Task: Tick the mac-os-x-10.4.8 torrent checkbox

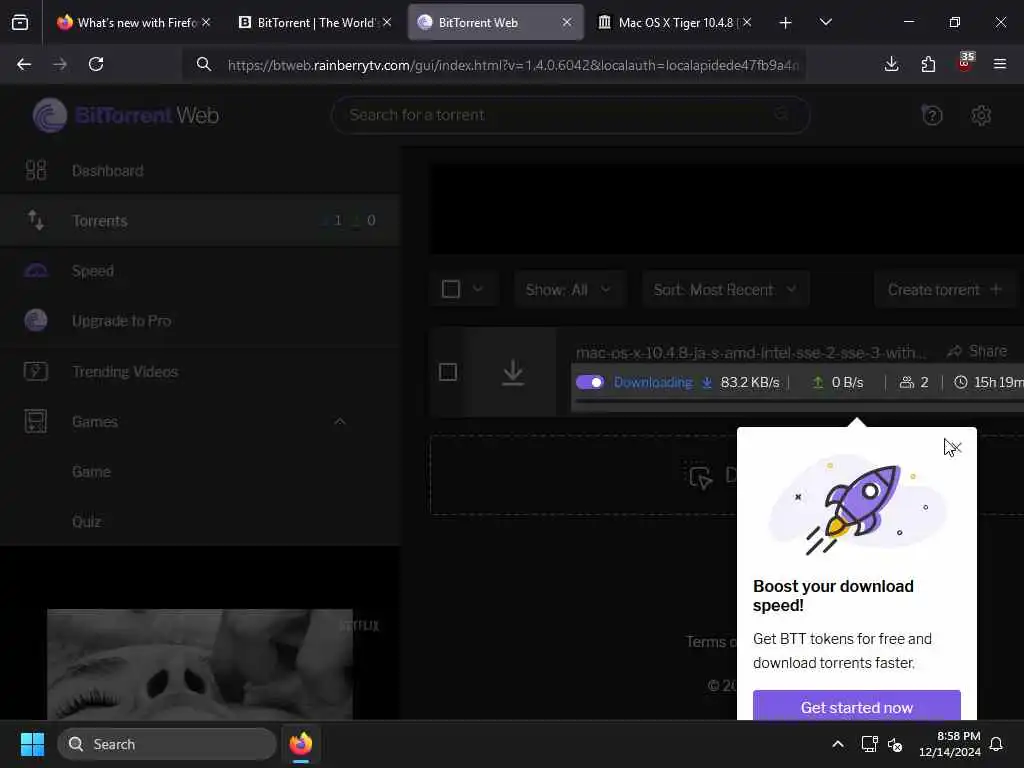Action: pos(448,372)
